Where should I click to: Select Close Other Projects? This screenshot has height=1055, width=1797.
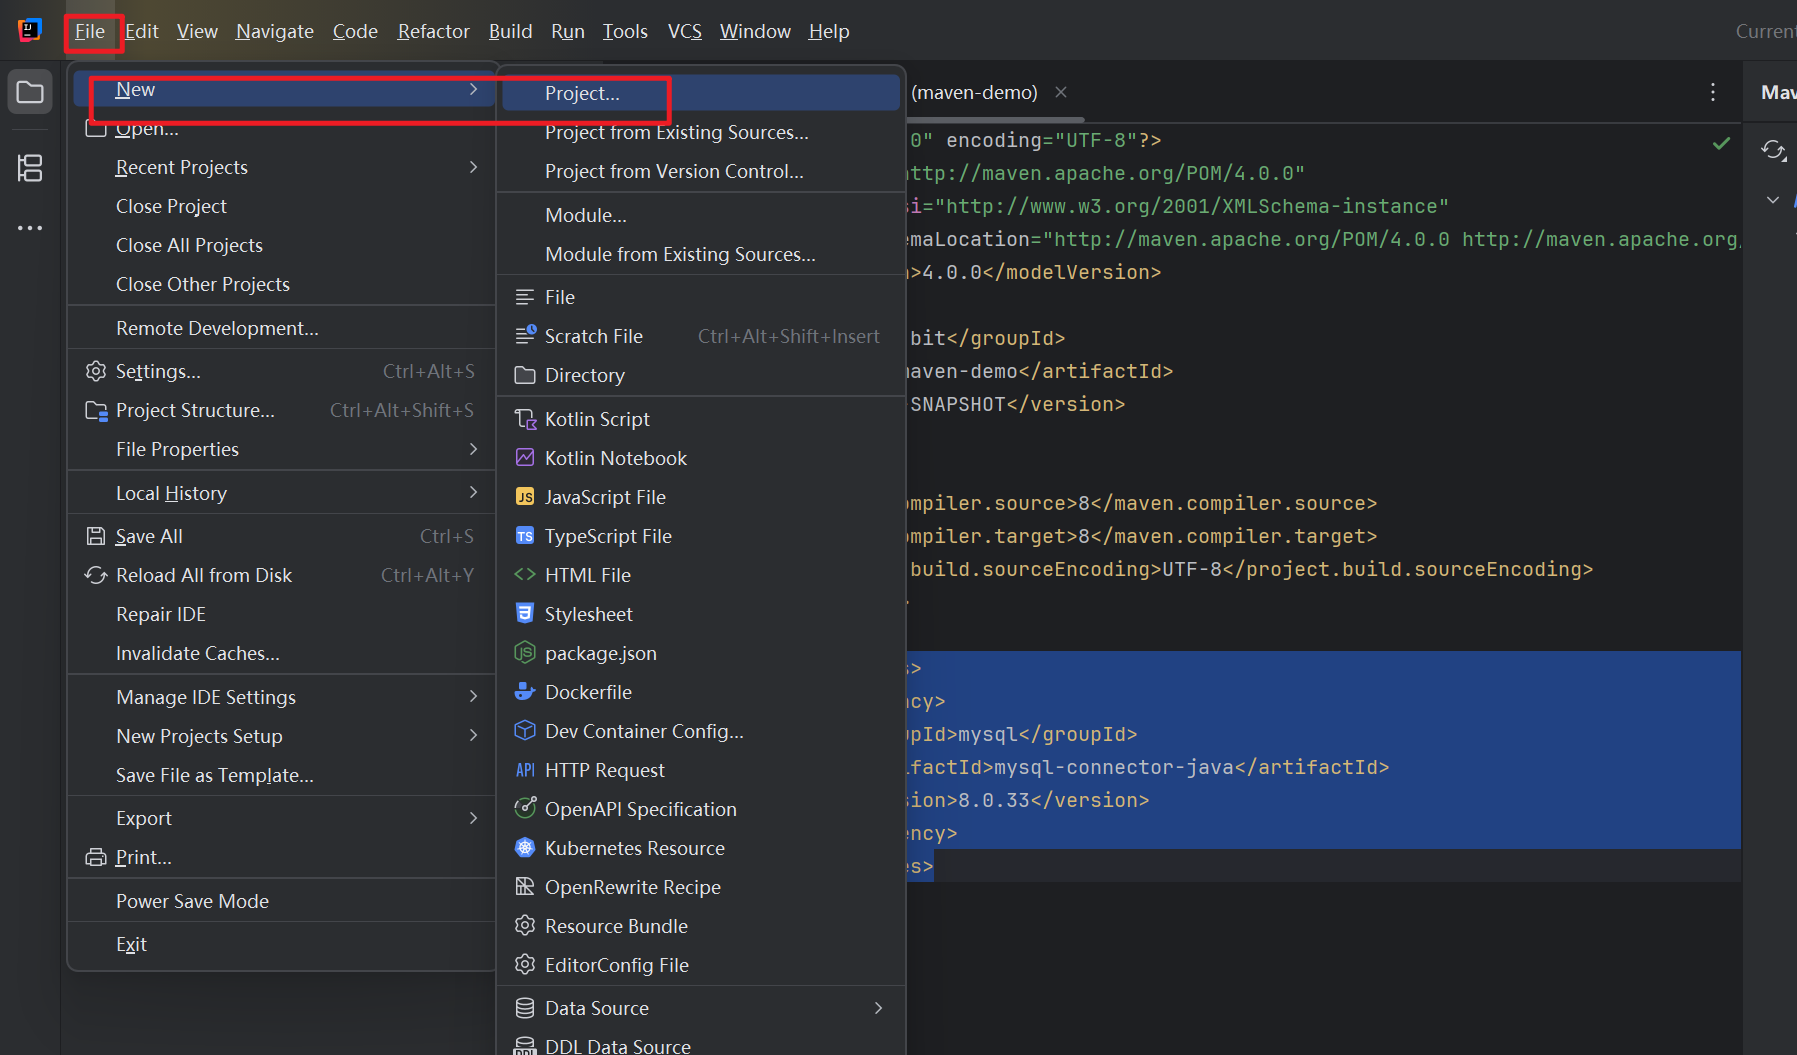(283, 284)
